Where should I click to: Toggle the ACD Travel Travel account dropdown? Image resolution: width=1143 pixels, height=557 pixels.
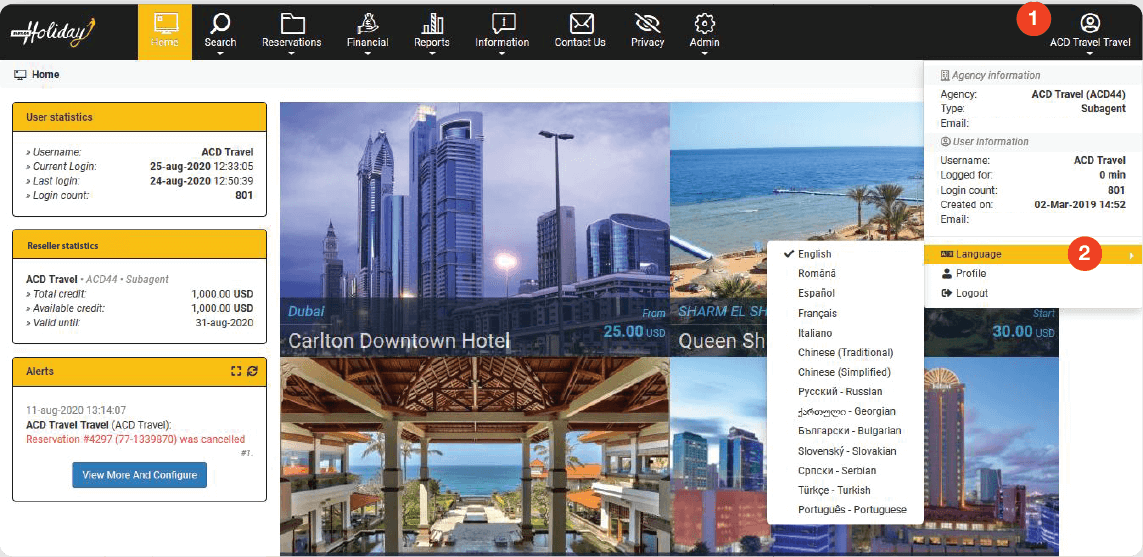1090,31
